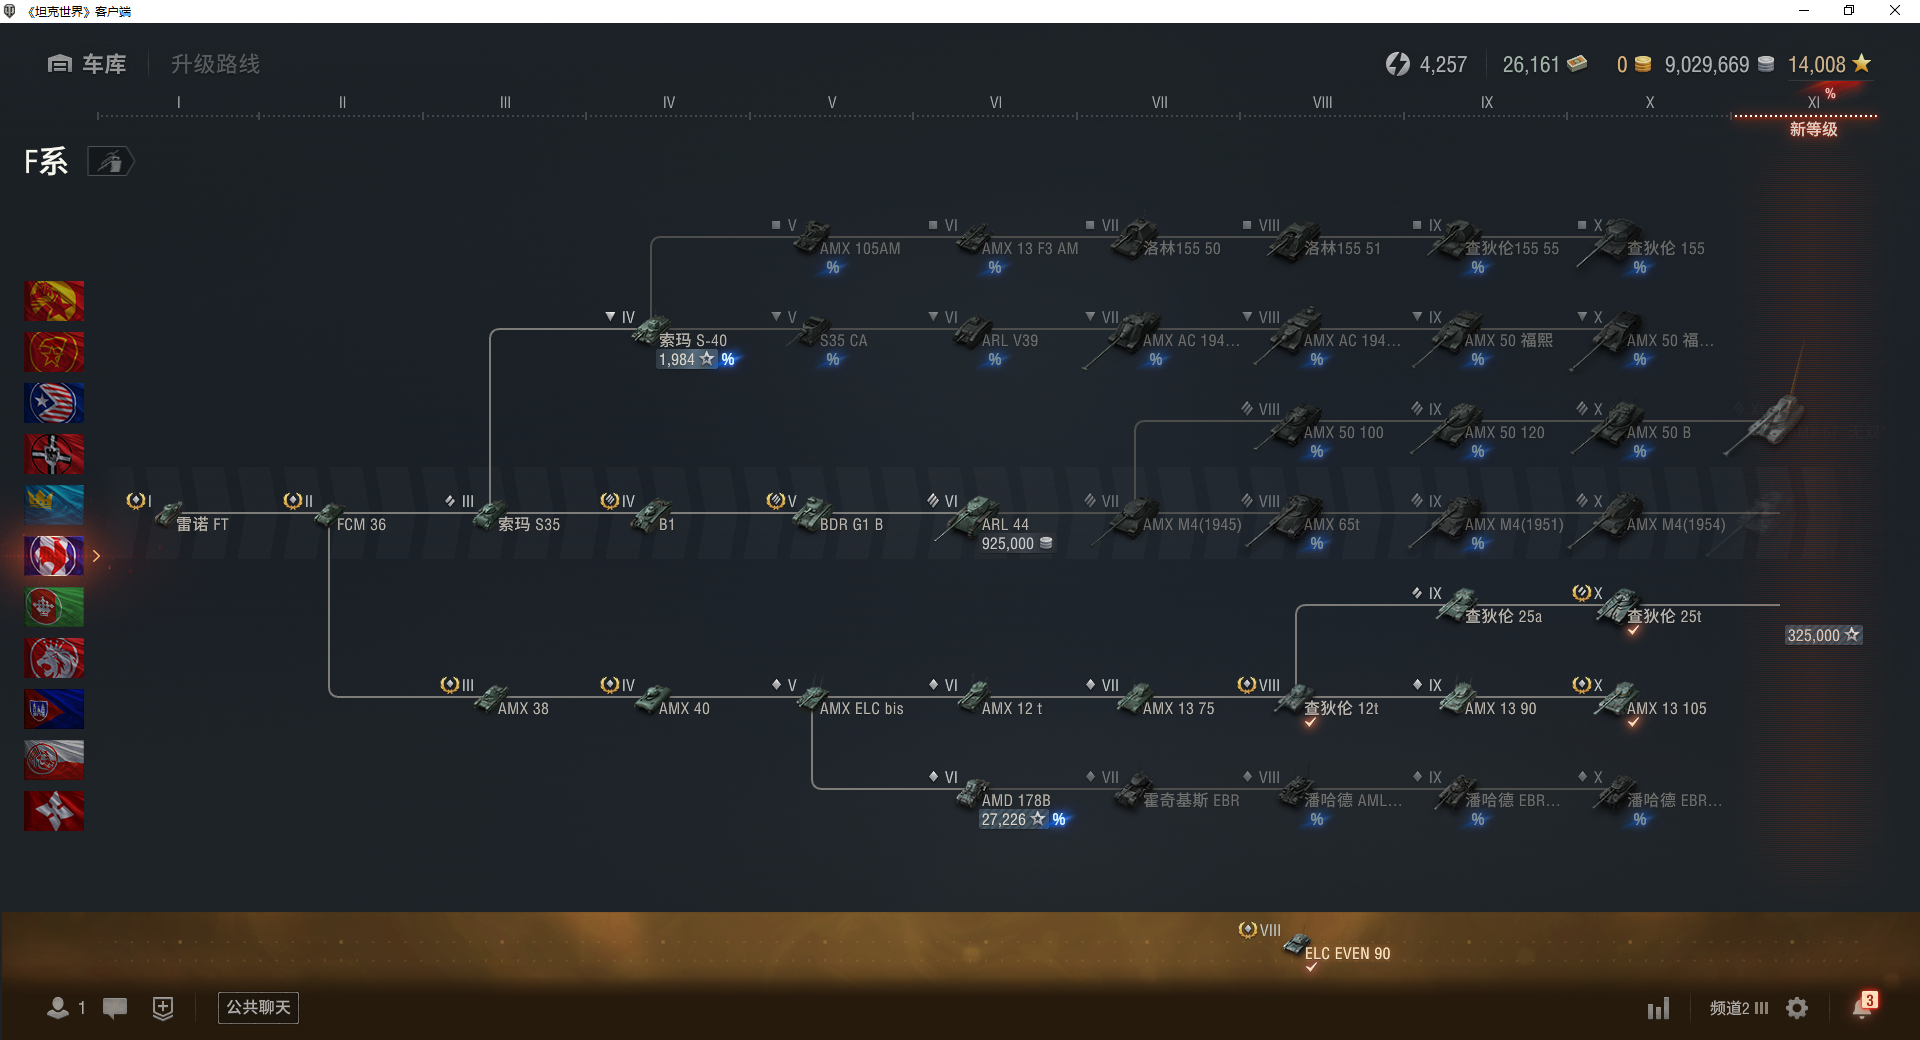Select the Poland nation flag
The height and width of the screenshot is (1040, 1920).
(x=54, y=760)
